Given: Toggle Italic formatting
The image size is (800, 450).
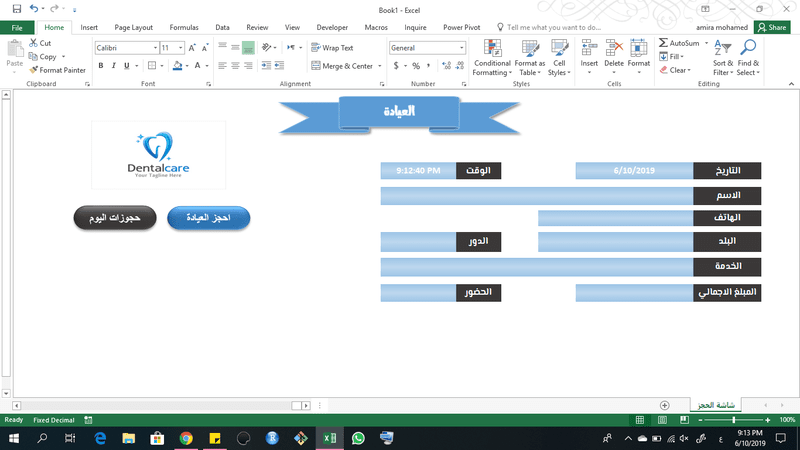Looking at the screenshot, I should tap(113, 65).
